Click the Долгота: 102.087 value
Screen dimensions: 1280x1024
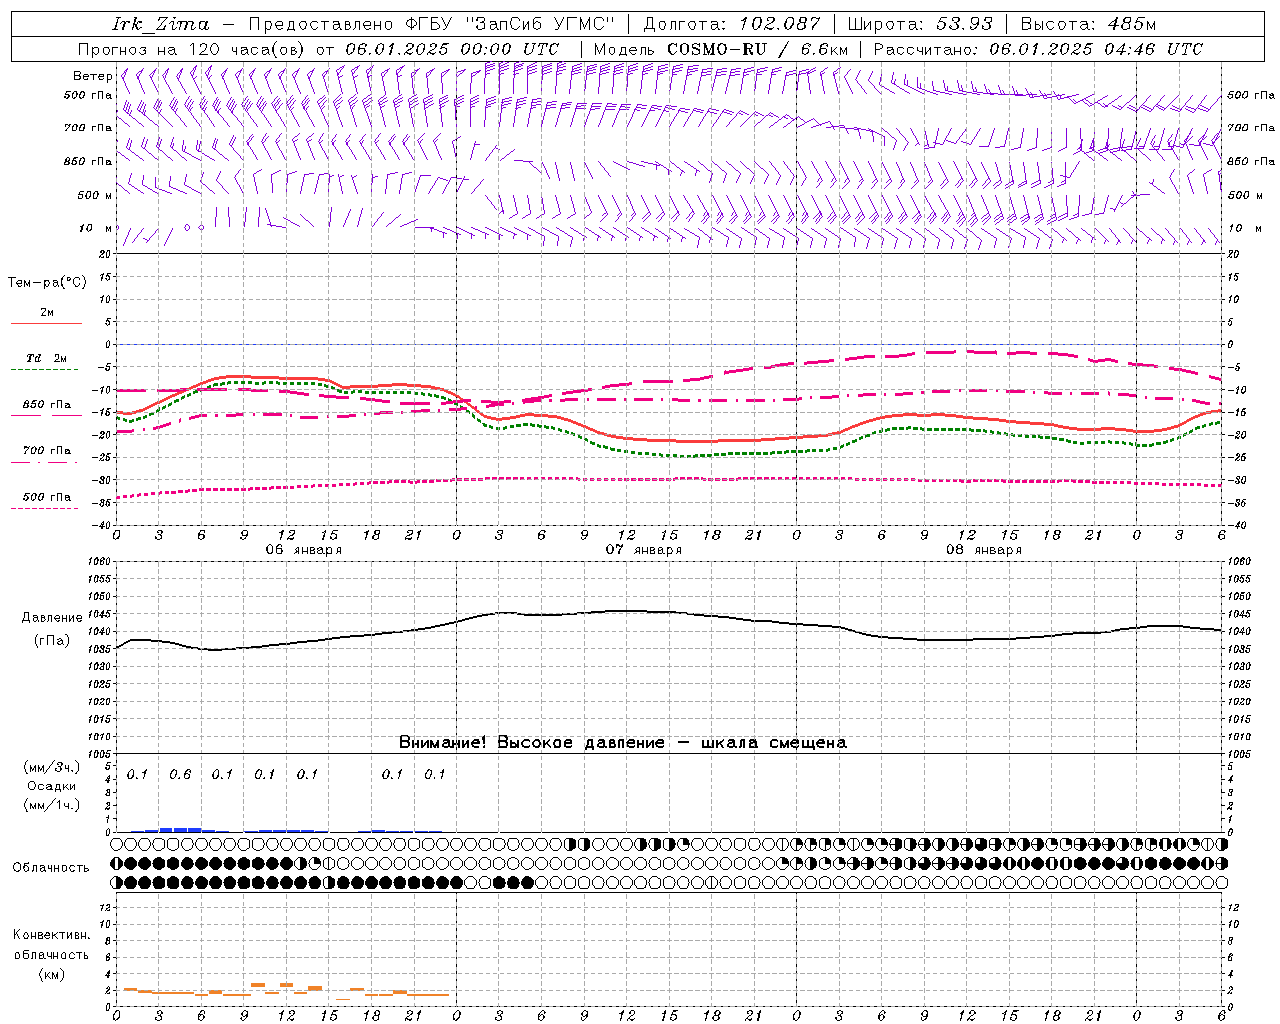pyautogui.click(x=731, y=24)
